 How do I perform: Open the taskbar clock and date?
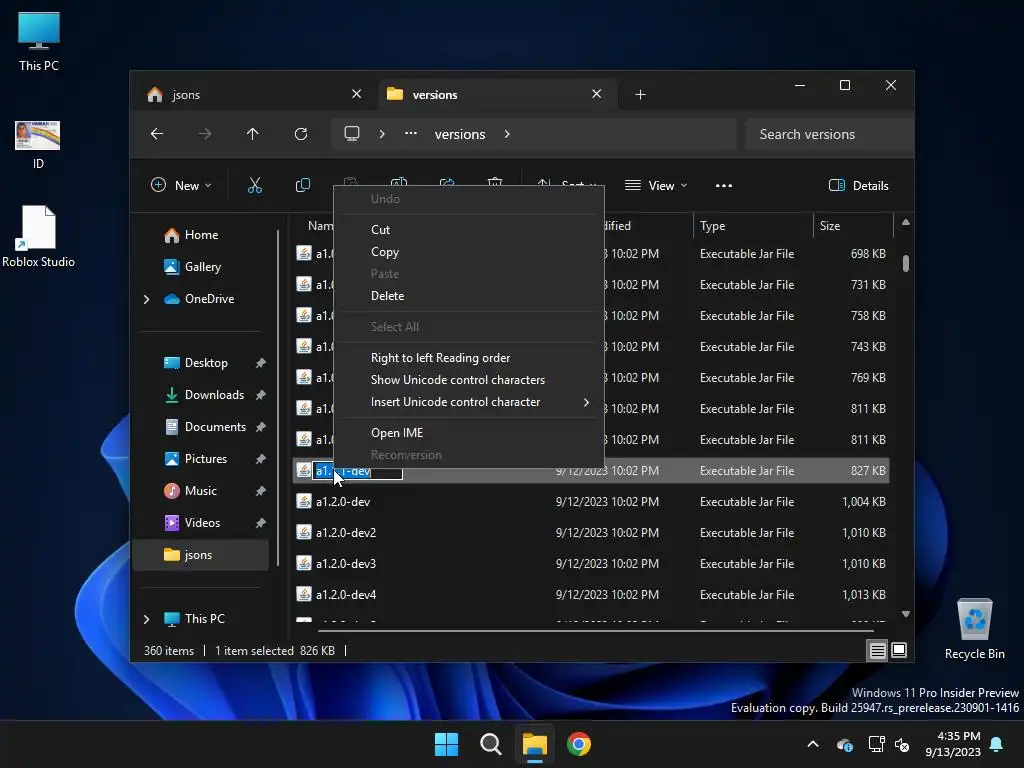953,744
